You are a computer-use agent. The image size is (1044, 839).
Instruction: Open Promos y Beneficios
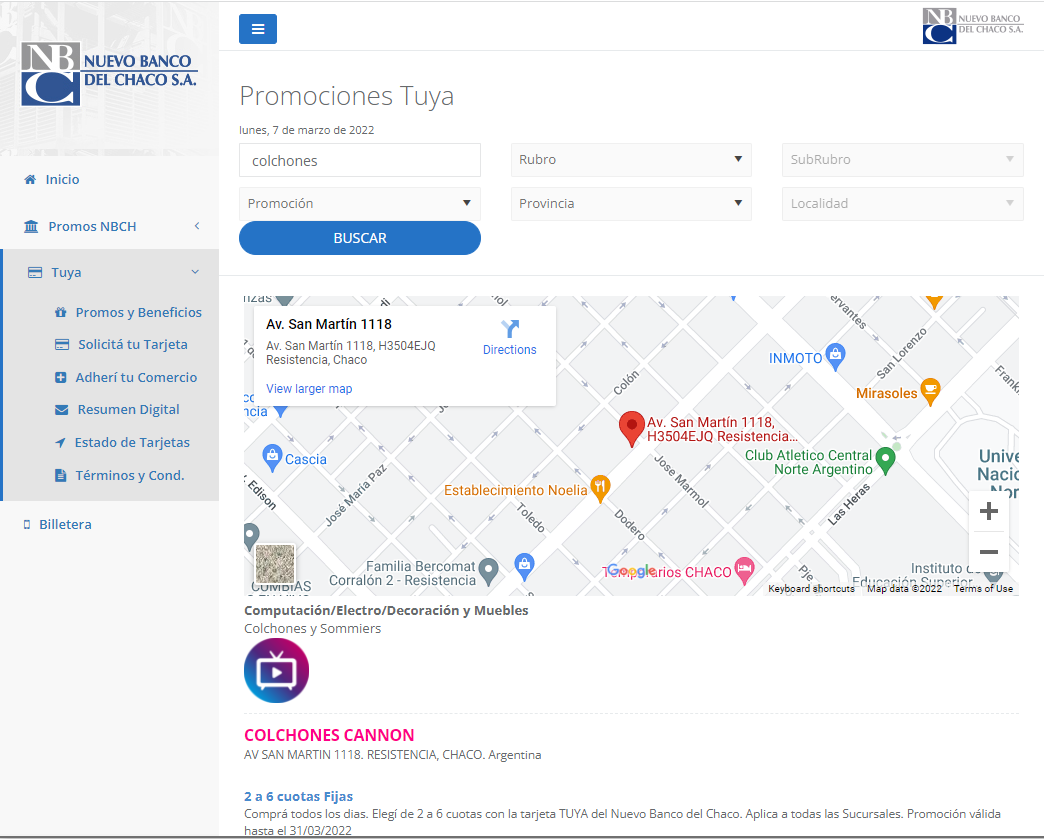(x=138, y=312)
